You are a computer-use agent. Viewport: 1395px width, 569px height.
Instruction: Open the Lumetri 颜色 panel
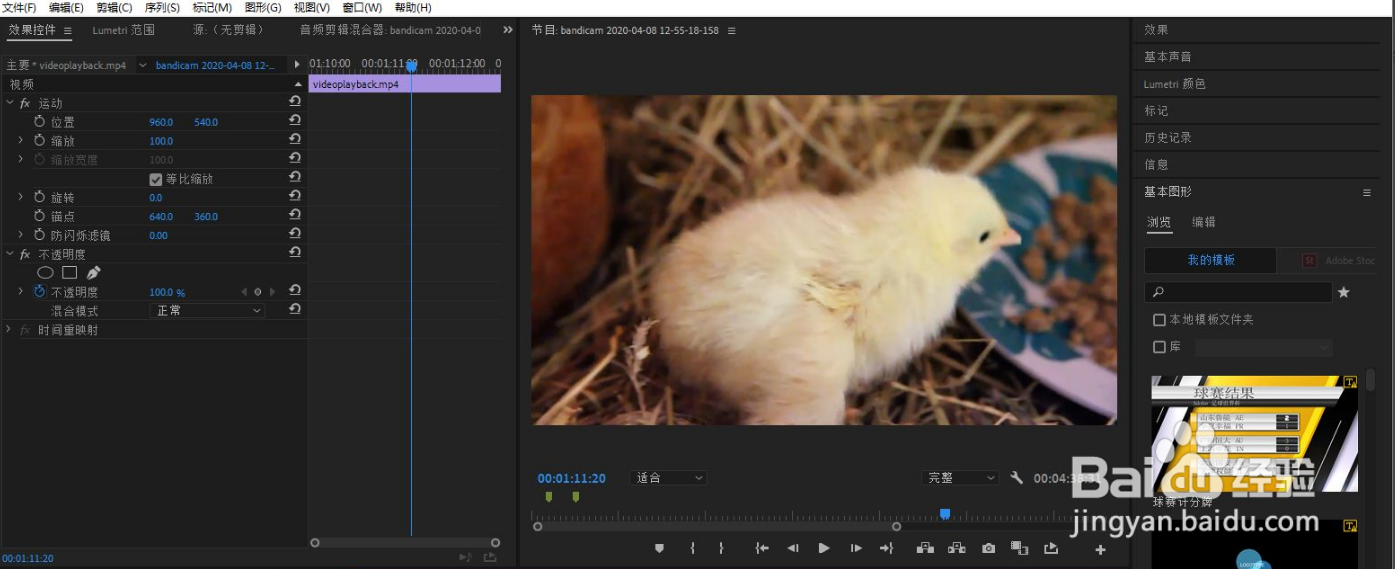(x=1175, y=84)
